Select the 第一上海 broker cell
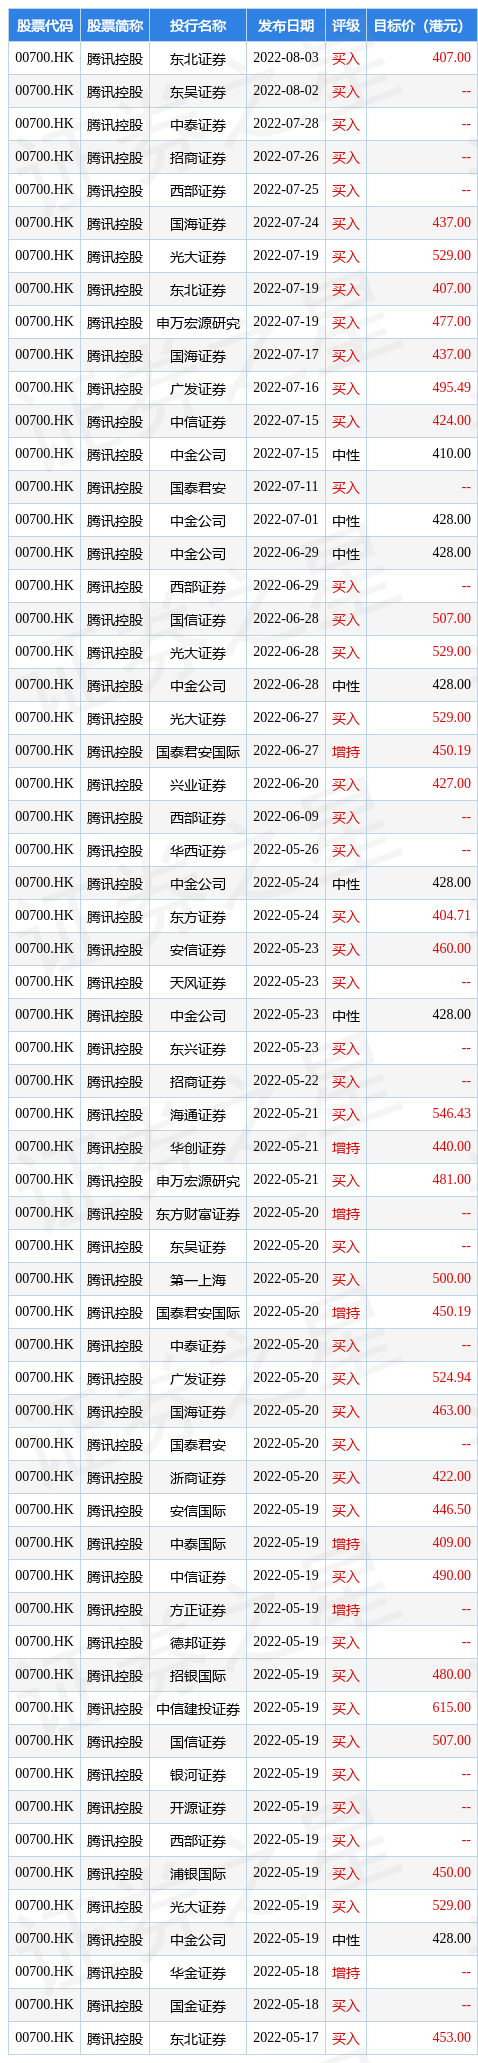Viewport: 478px width, 2063px height. tap(198, 1279)
